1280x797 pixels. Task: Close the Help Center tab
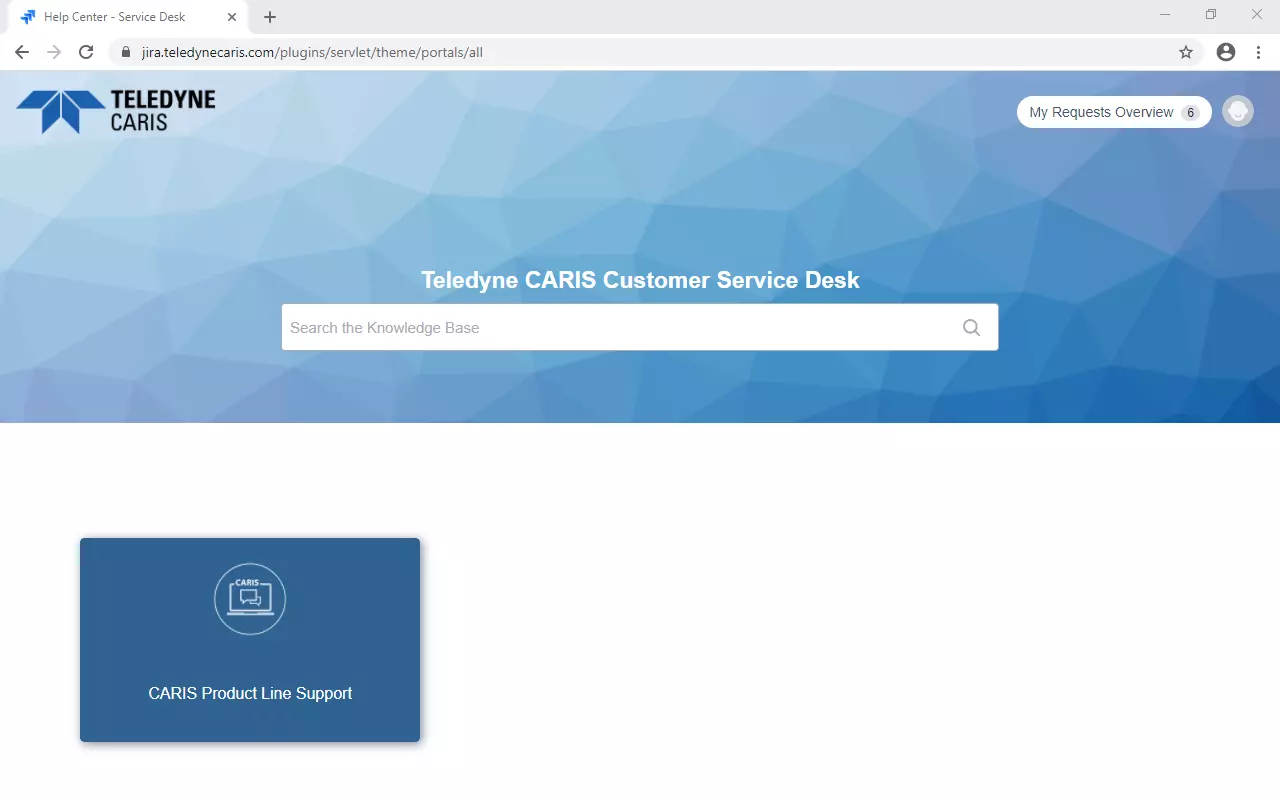[231, 16]
